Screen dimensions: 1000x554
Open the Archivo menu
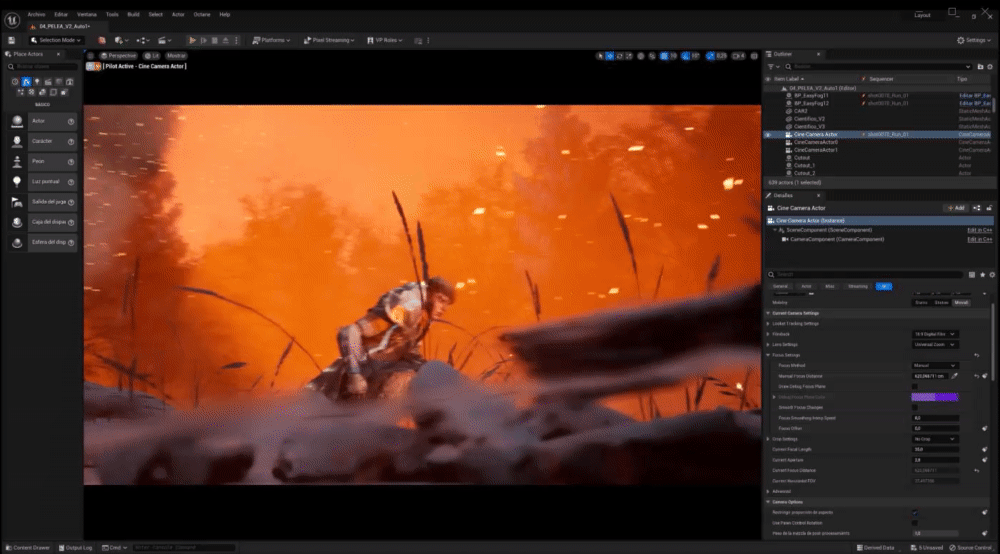click(36, 14)
